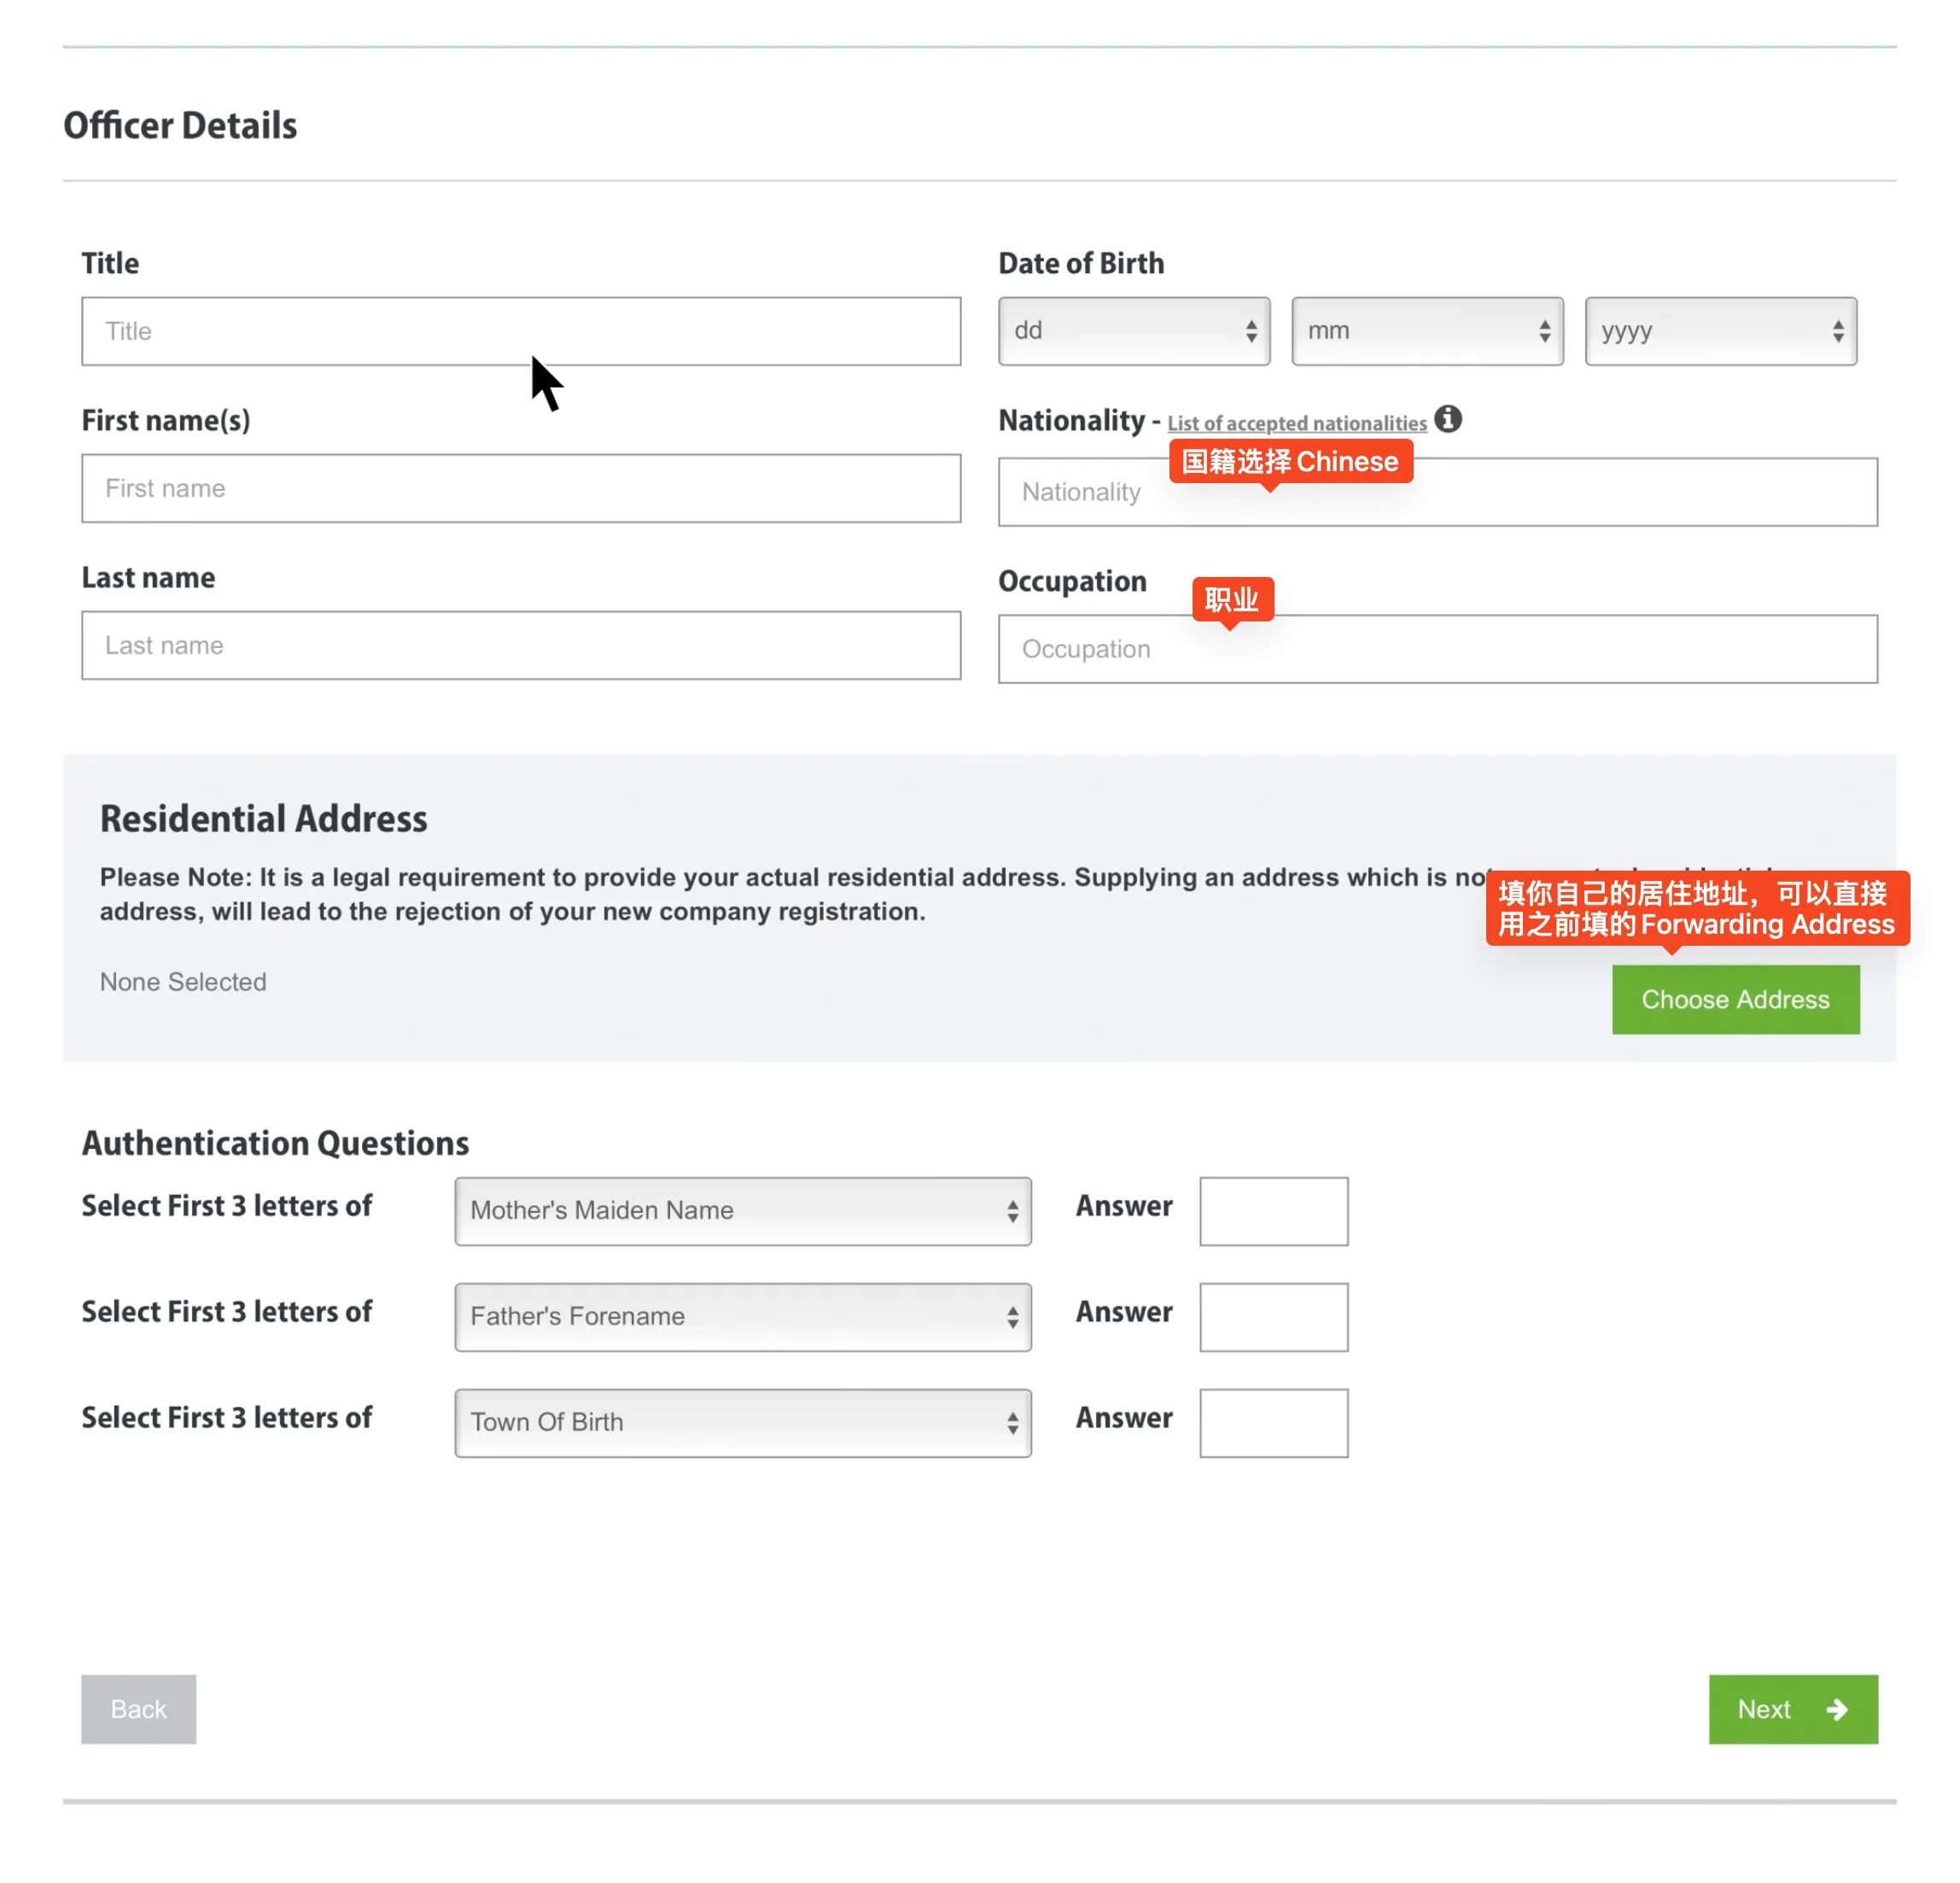Click the Mother's Maiden Name answer box
This screenshot has height=1883, width=1960.
click(1273, 1211)
